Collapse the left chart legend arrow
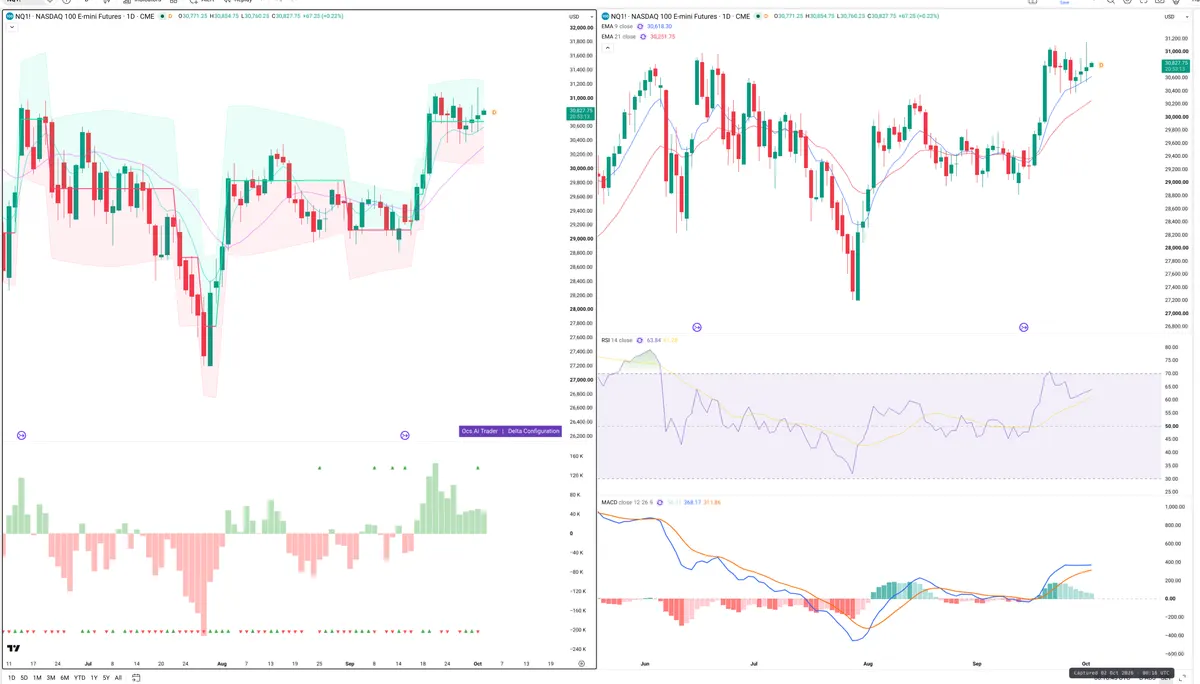Screen dimensions: 1200x684 click(x=10, y=27)
